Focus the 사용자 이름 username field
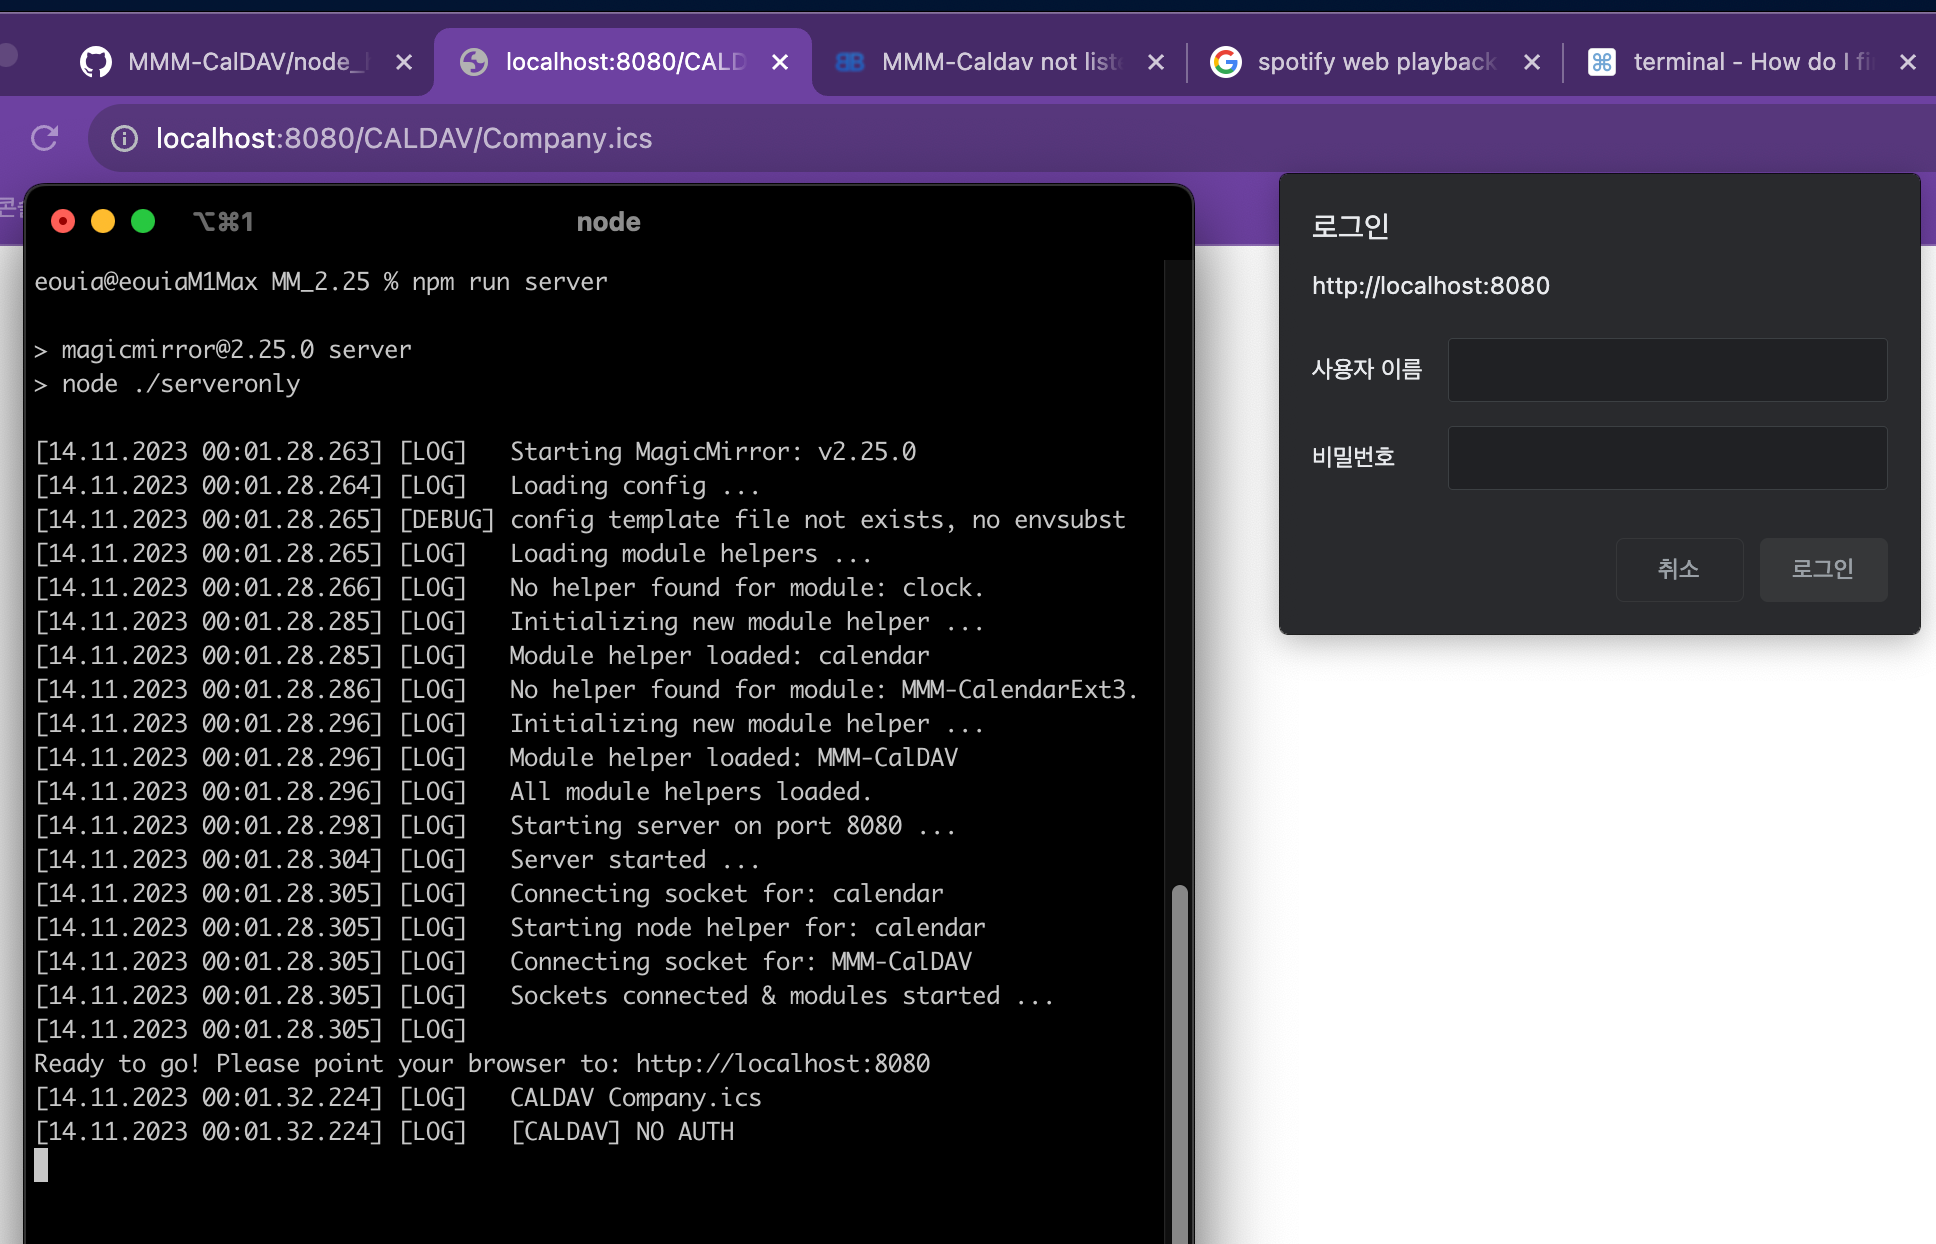Viewport: 1936px width, 1244px height. 1667,370
